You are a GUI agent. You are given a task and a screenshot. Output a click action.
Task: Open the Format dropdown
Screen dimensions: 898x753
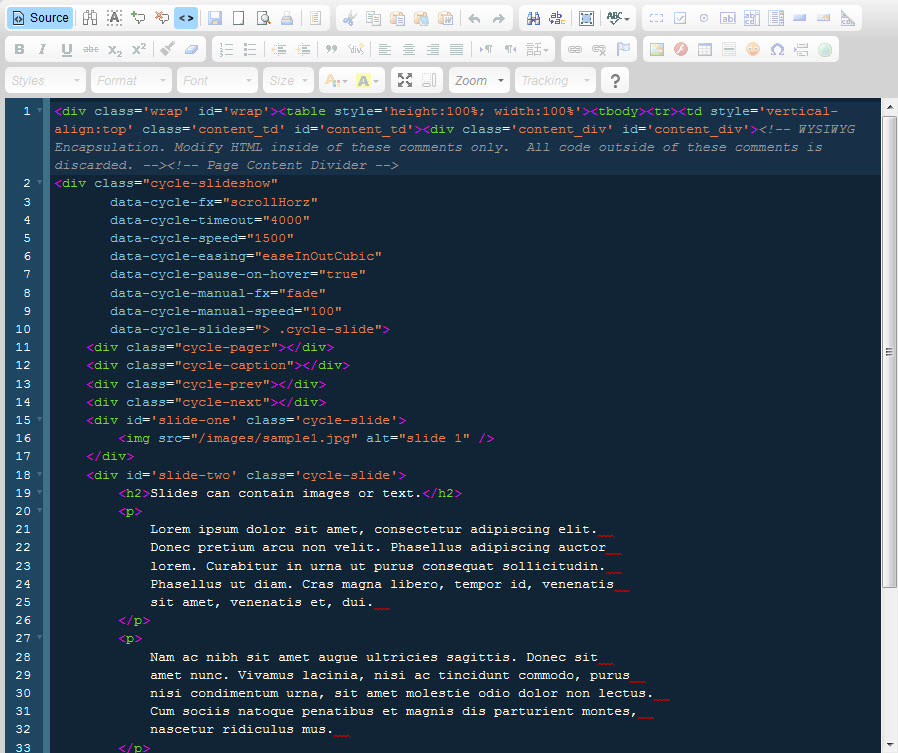(x=131, y=81)
